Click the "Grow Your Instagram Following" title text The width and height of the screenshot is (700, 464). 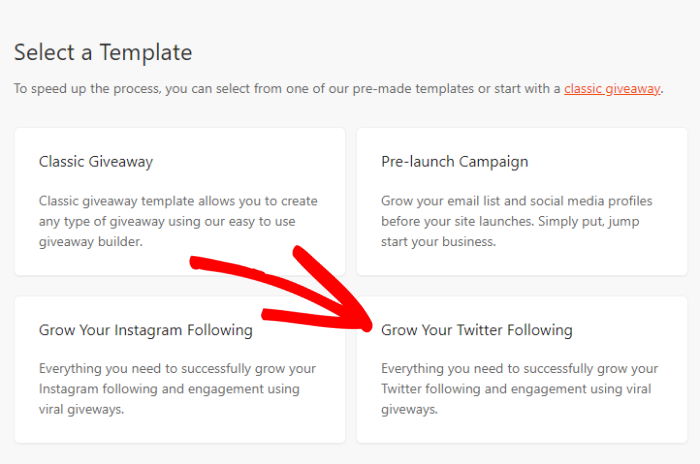pyautogui.click(x=146, y=330)
